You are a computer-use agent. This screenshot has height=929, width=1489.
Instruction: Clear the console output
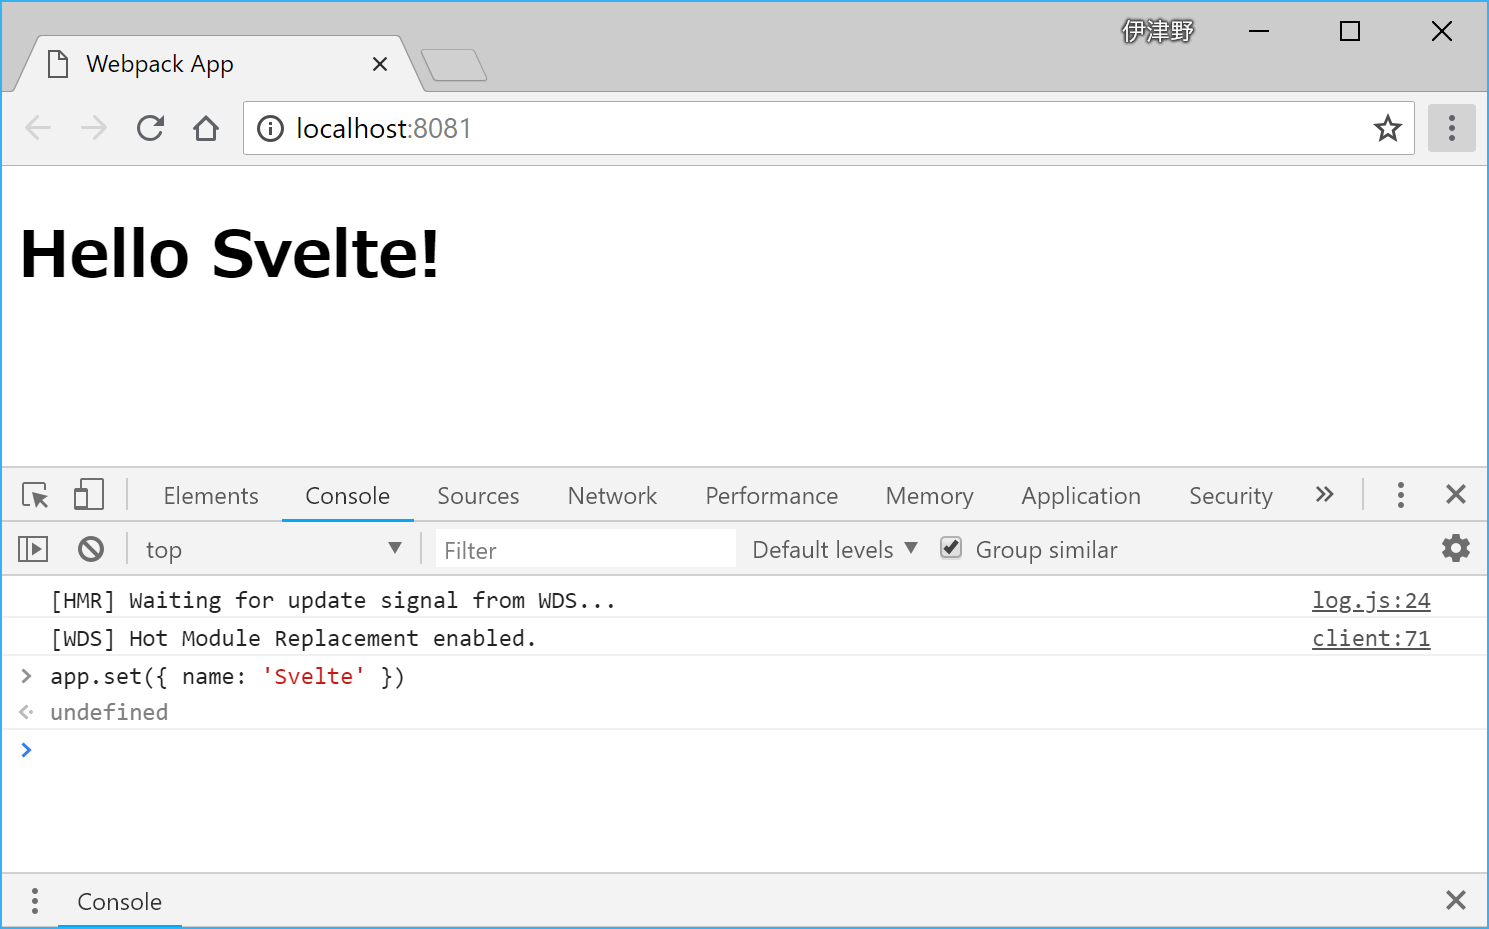[x=91, y=548]
